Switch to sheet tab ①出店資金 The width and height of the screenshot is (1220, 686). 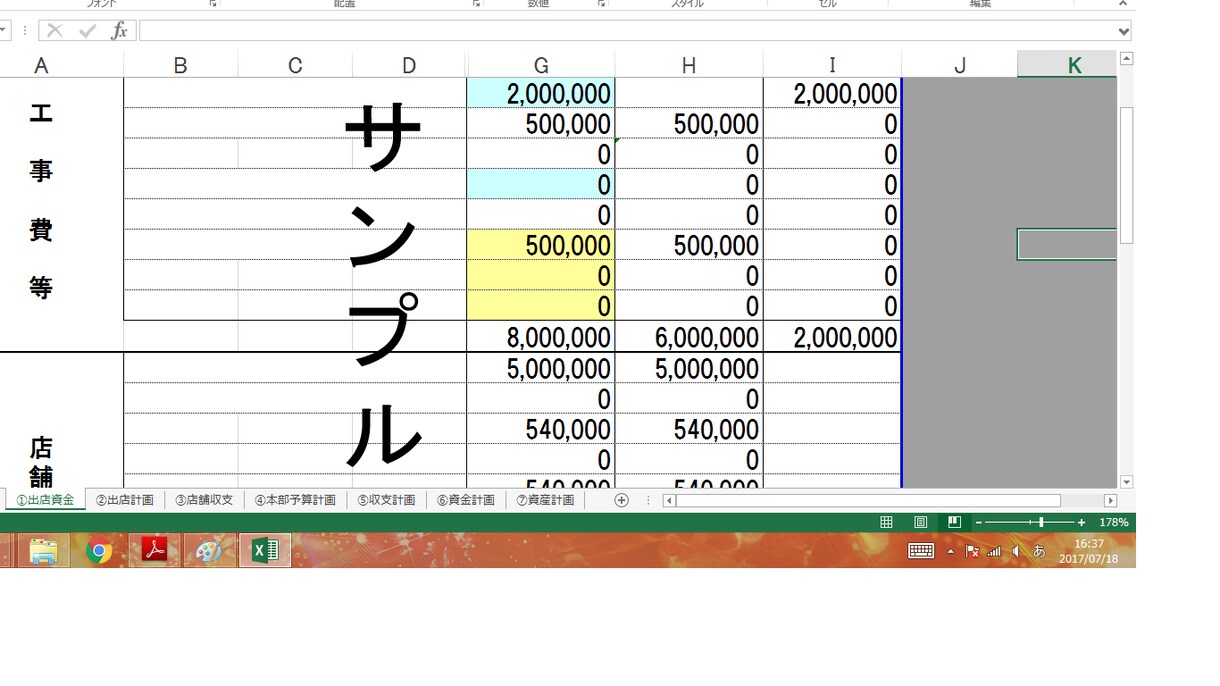tap(45, 500)
